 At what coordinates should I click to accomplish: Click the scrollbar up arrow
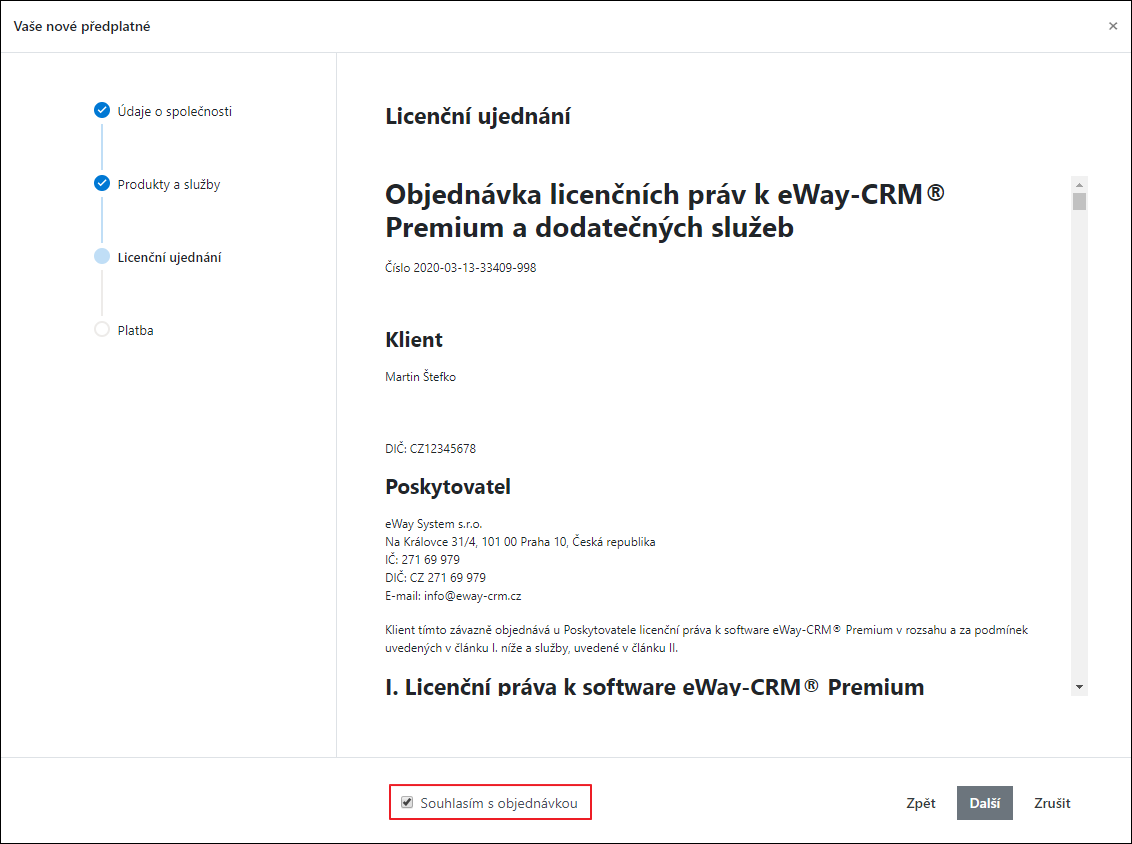[x=1079, y=185]
